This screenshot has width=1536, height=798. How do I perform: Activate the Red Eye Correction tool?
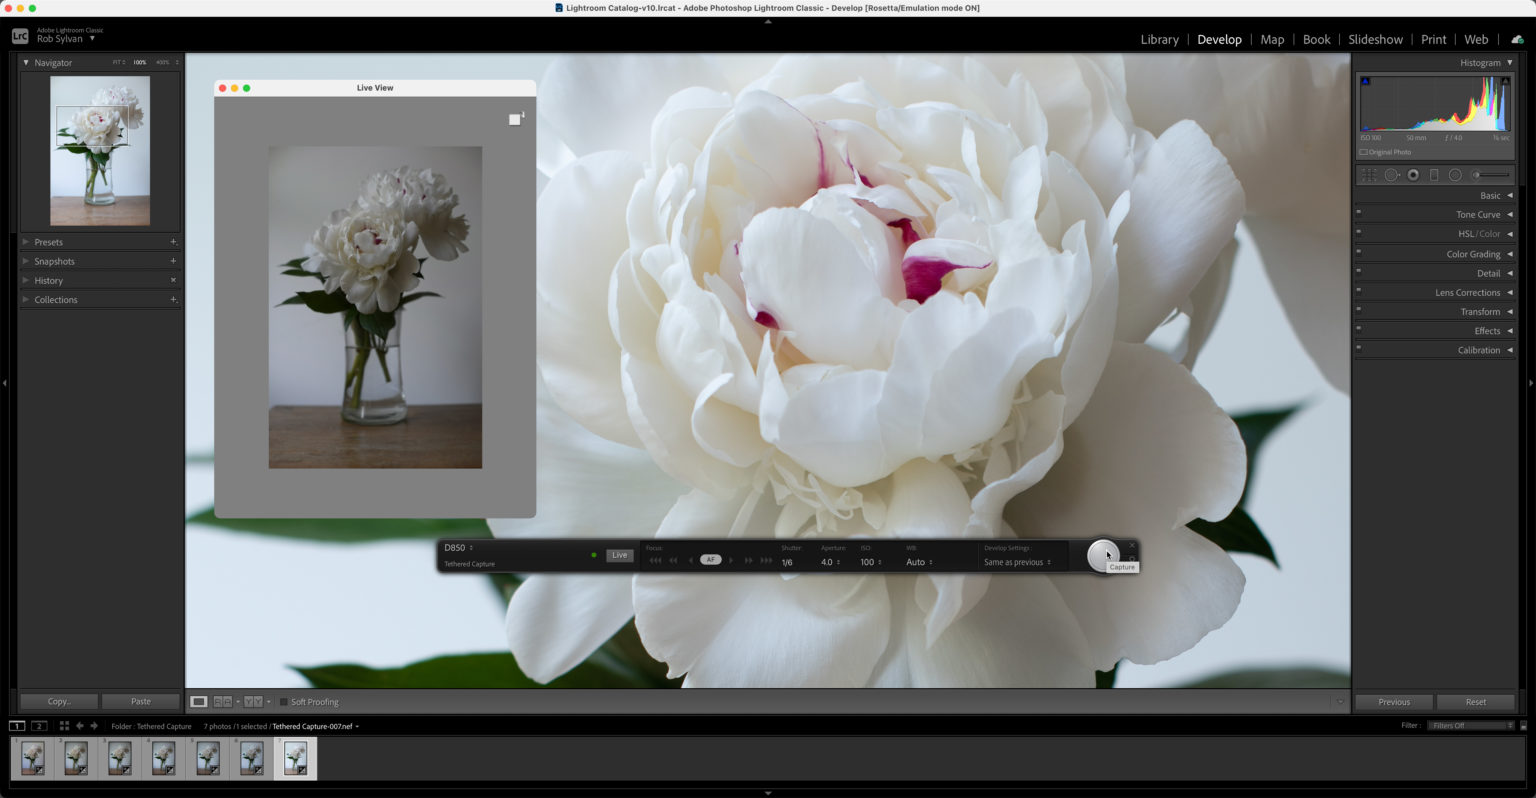tap(1413, 174)
